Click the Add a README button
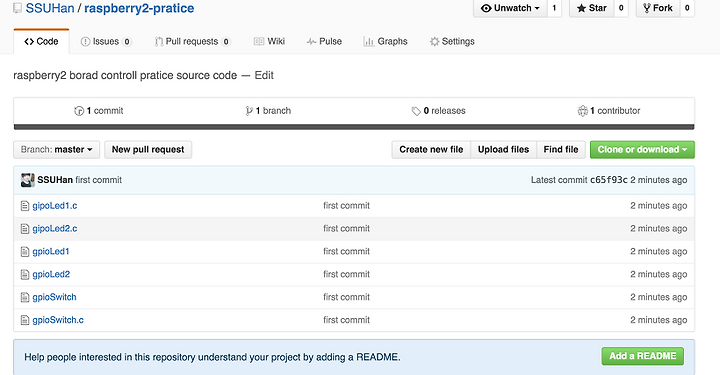 point(642,356)
